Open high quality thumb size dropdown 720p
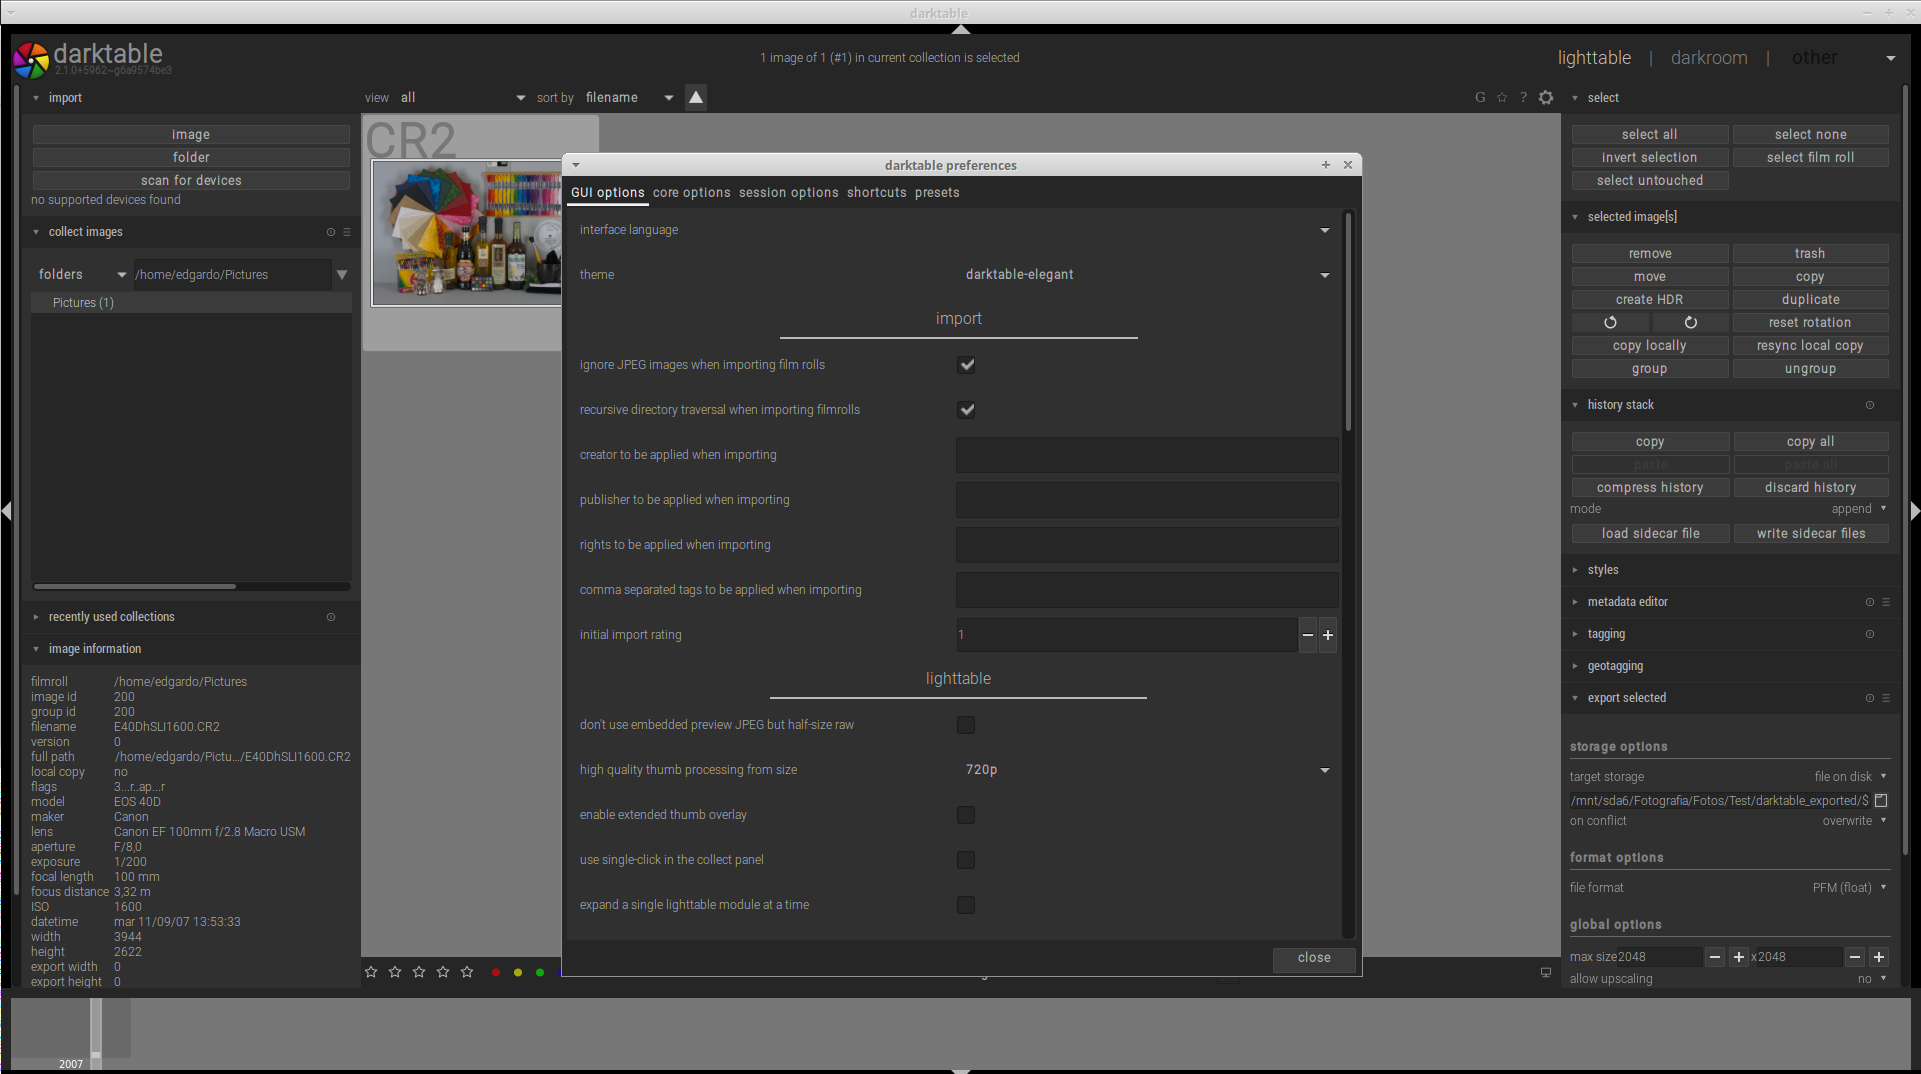This screenshot has width=1921, height=1074. pyautogui.click(x=1147, y=770)
